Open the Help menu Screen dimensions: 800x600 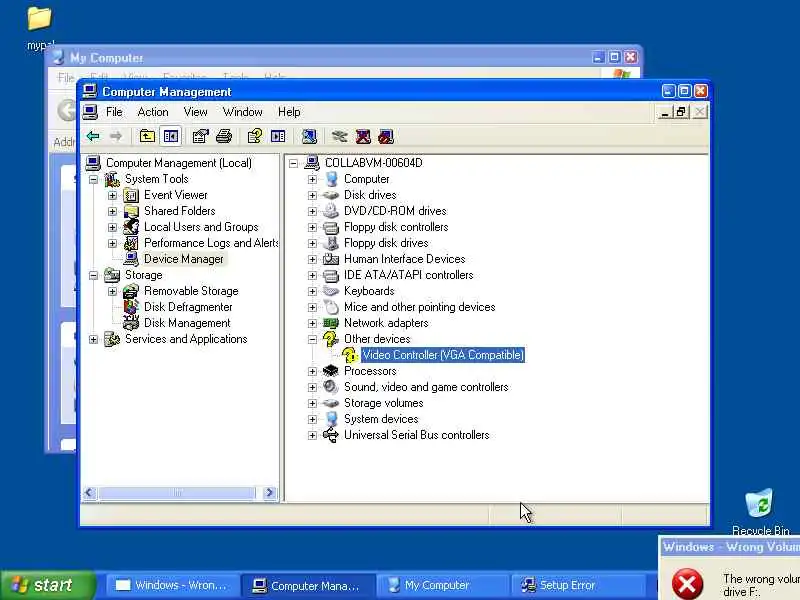tap(289, 112)
